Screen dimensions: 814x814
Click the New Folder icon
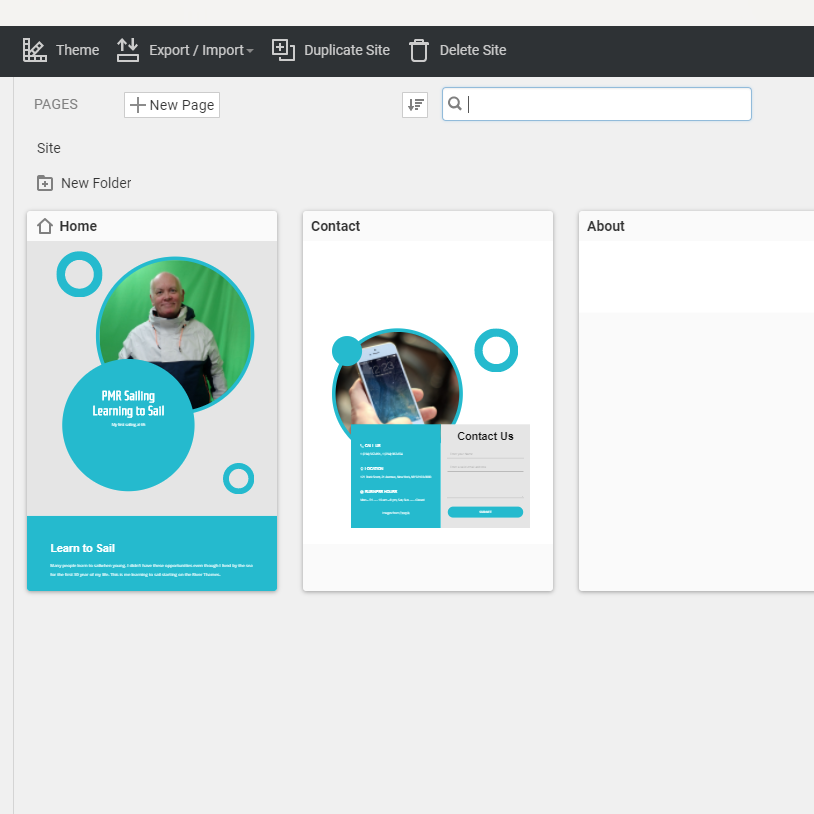coord(45,183)
